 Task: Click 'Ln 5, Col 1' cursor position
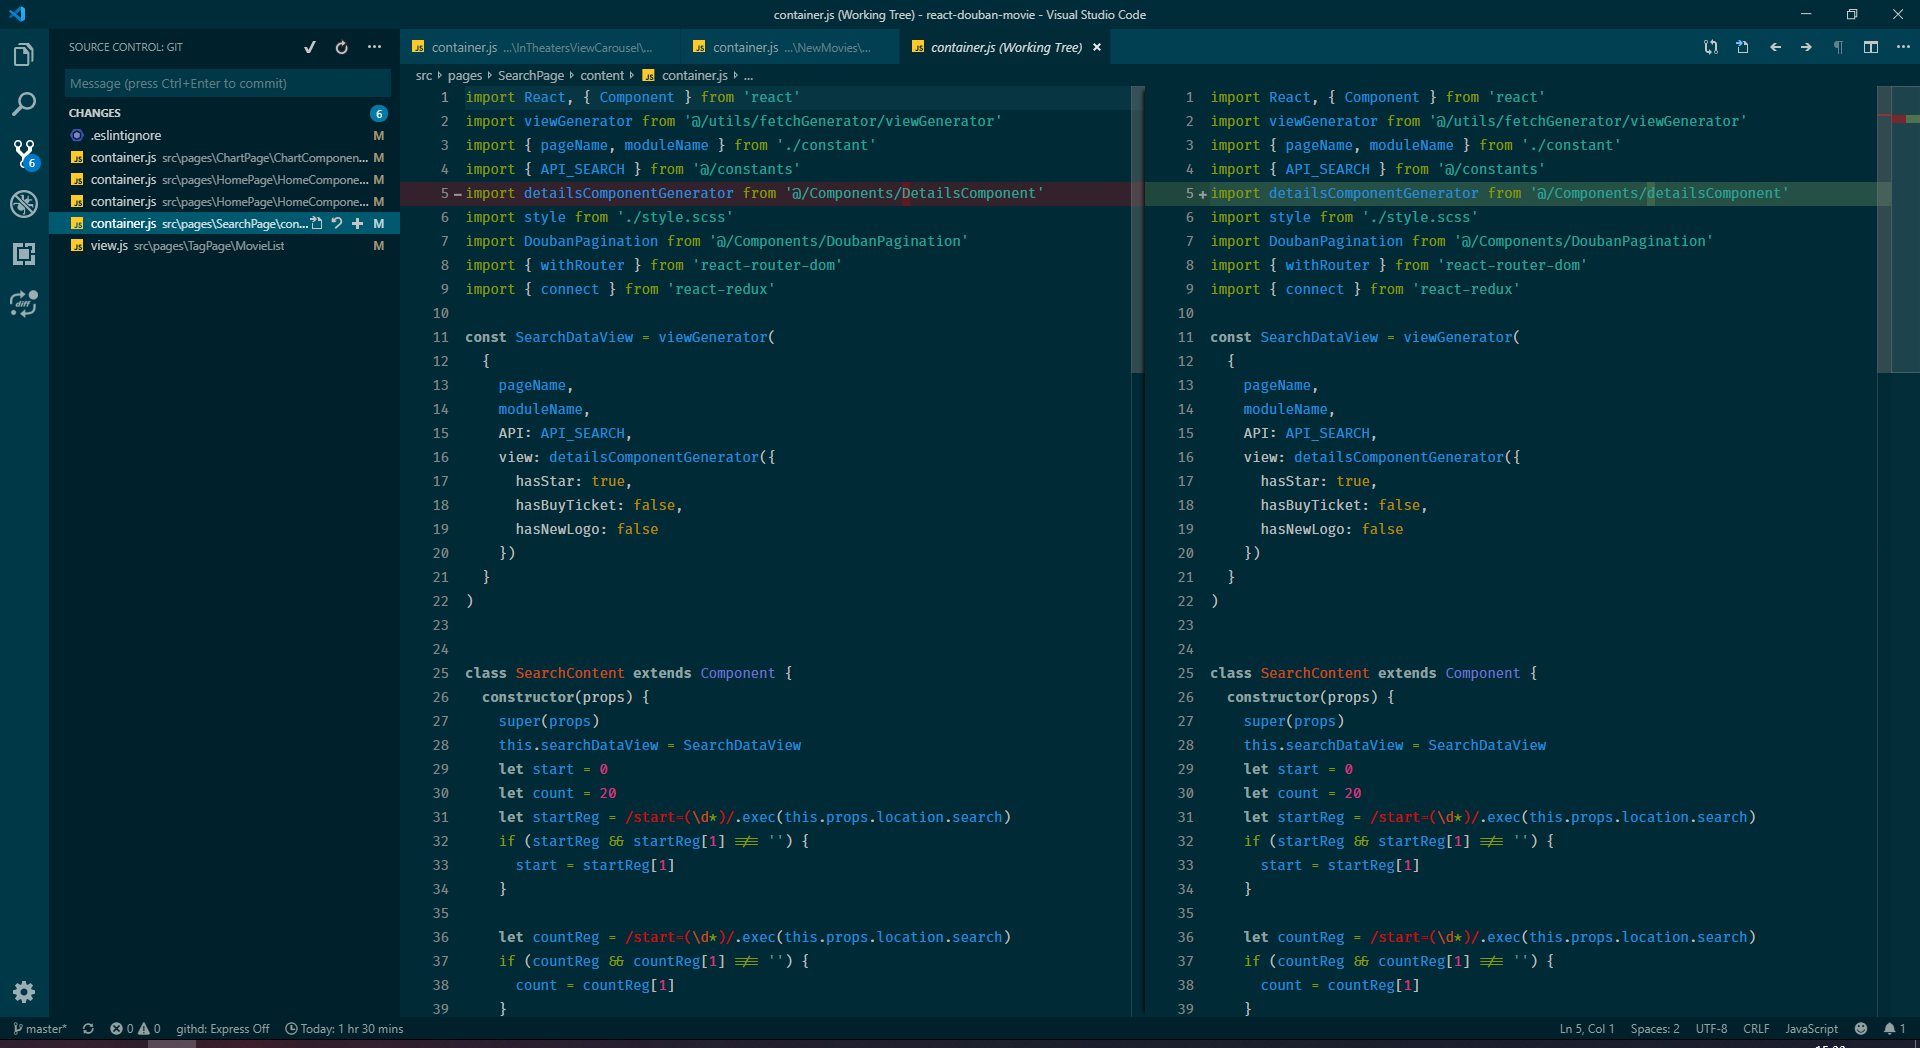click(1587, 1029)
